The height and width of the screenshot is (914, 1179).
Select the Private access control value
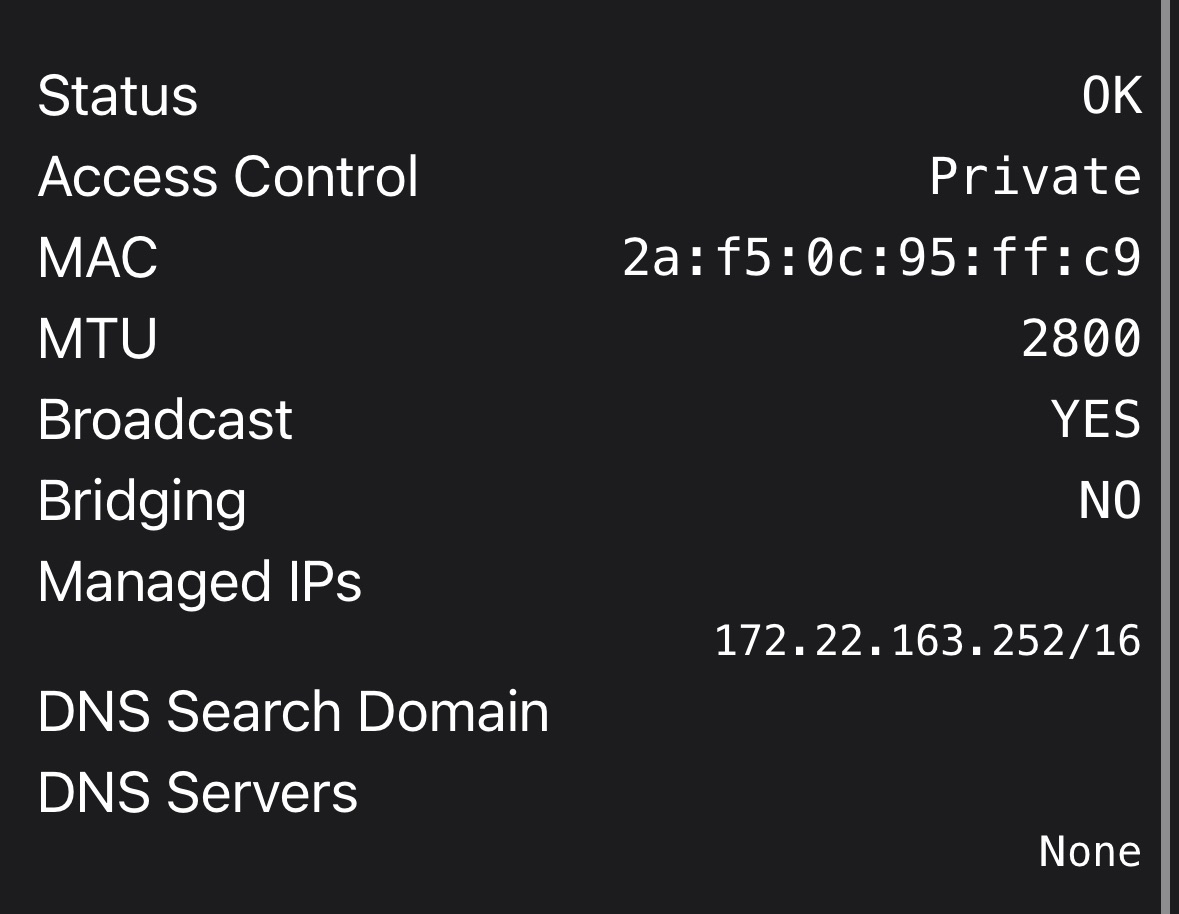click(x=1036, y=177)
